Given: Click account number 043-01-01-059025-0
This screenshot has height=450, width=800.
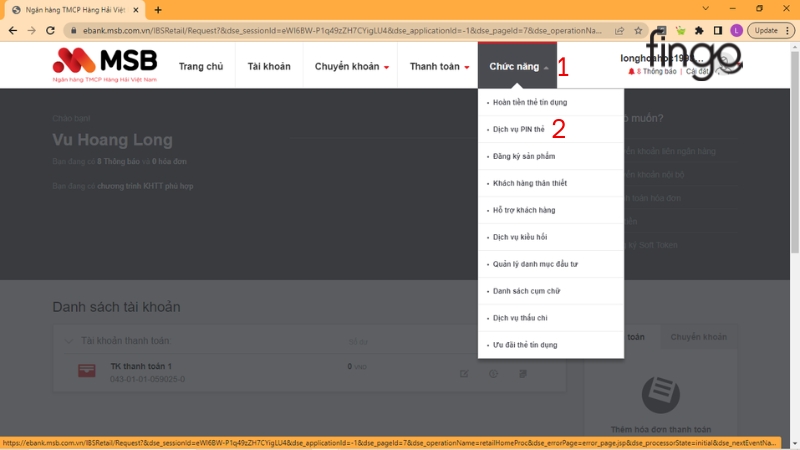Looking at the screenshot, I should point(147,380).
